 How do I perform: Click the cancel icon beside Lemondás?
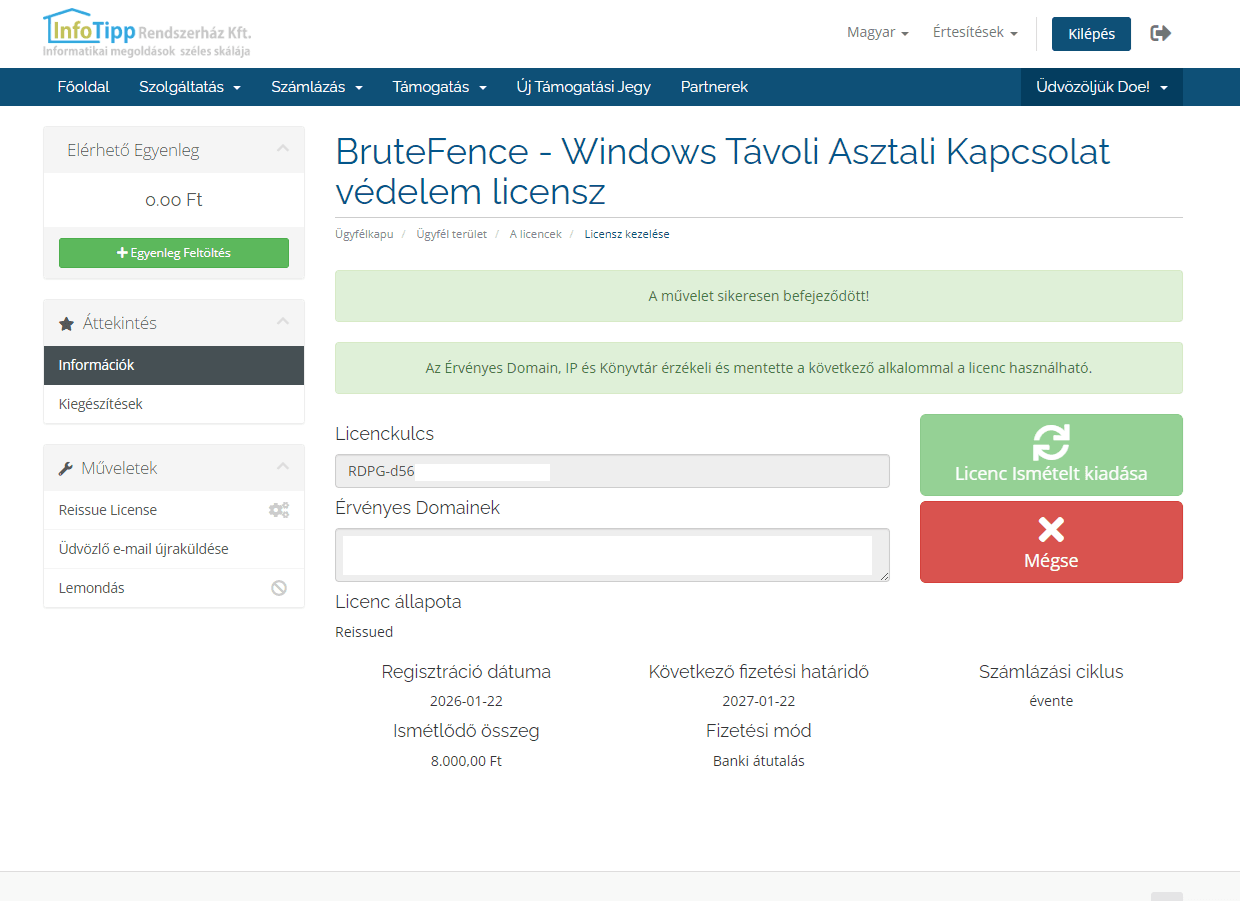tap(278, 588)
